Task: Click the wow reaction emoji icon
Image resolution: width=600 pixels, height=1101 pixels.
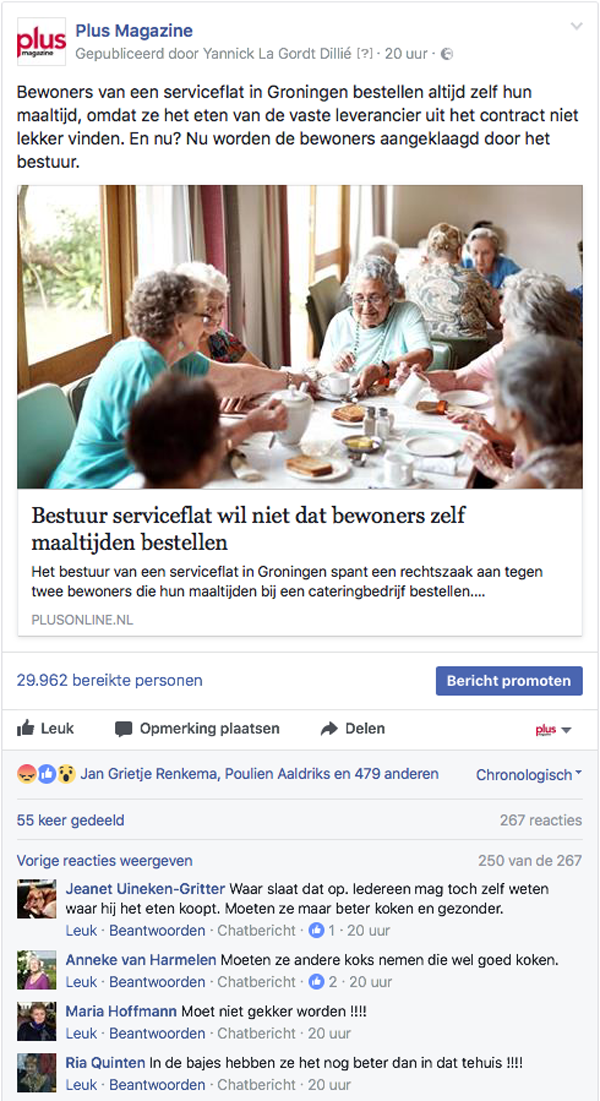Action: click(x=67, y=774)
